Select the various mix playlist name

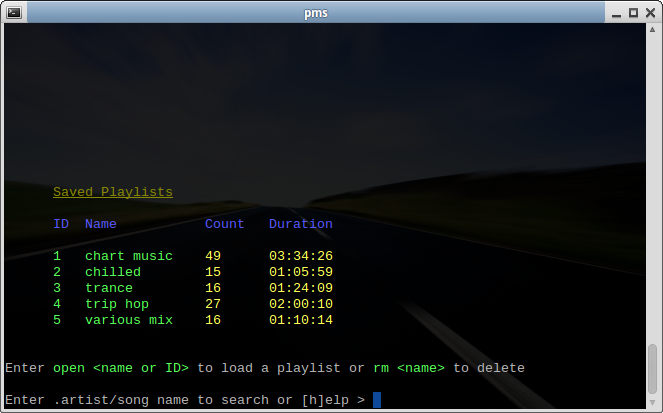click(129, 320)
